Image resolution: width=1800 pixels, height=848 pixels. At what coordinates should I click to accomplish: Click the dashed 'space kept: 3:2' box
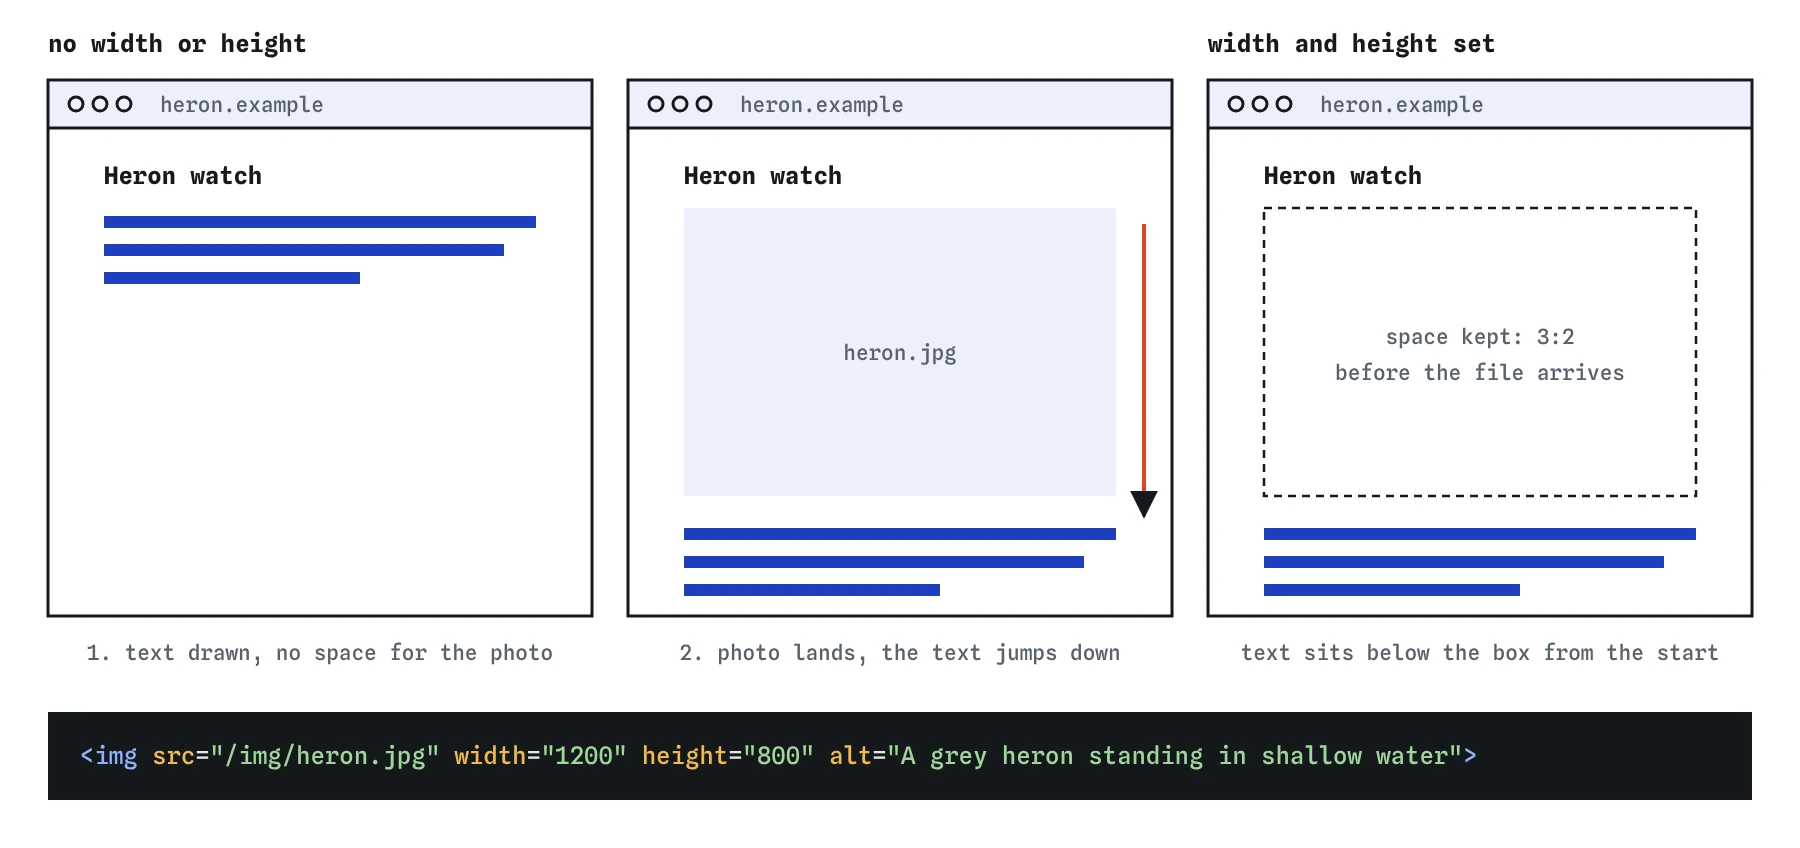[x=1480, y=352]
